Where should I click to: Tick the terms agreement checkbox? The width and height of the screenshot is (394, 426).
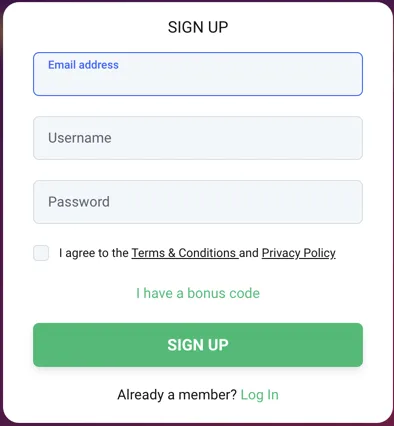click(x=41, y=253)
